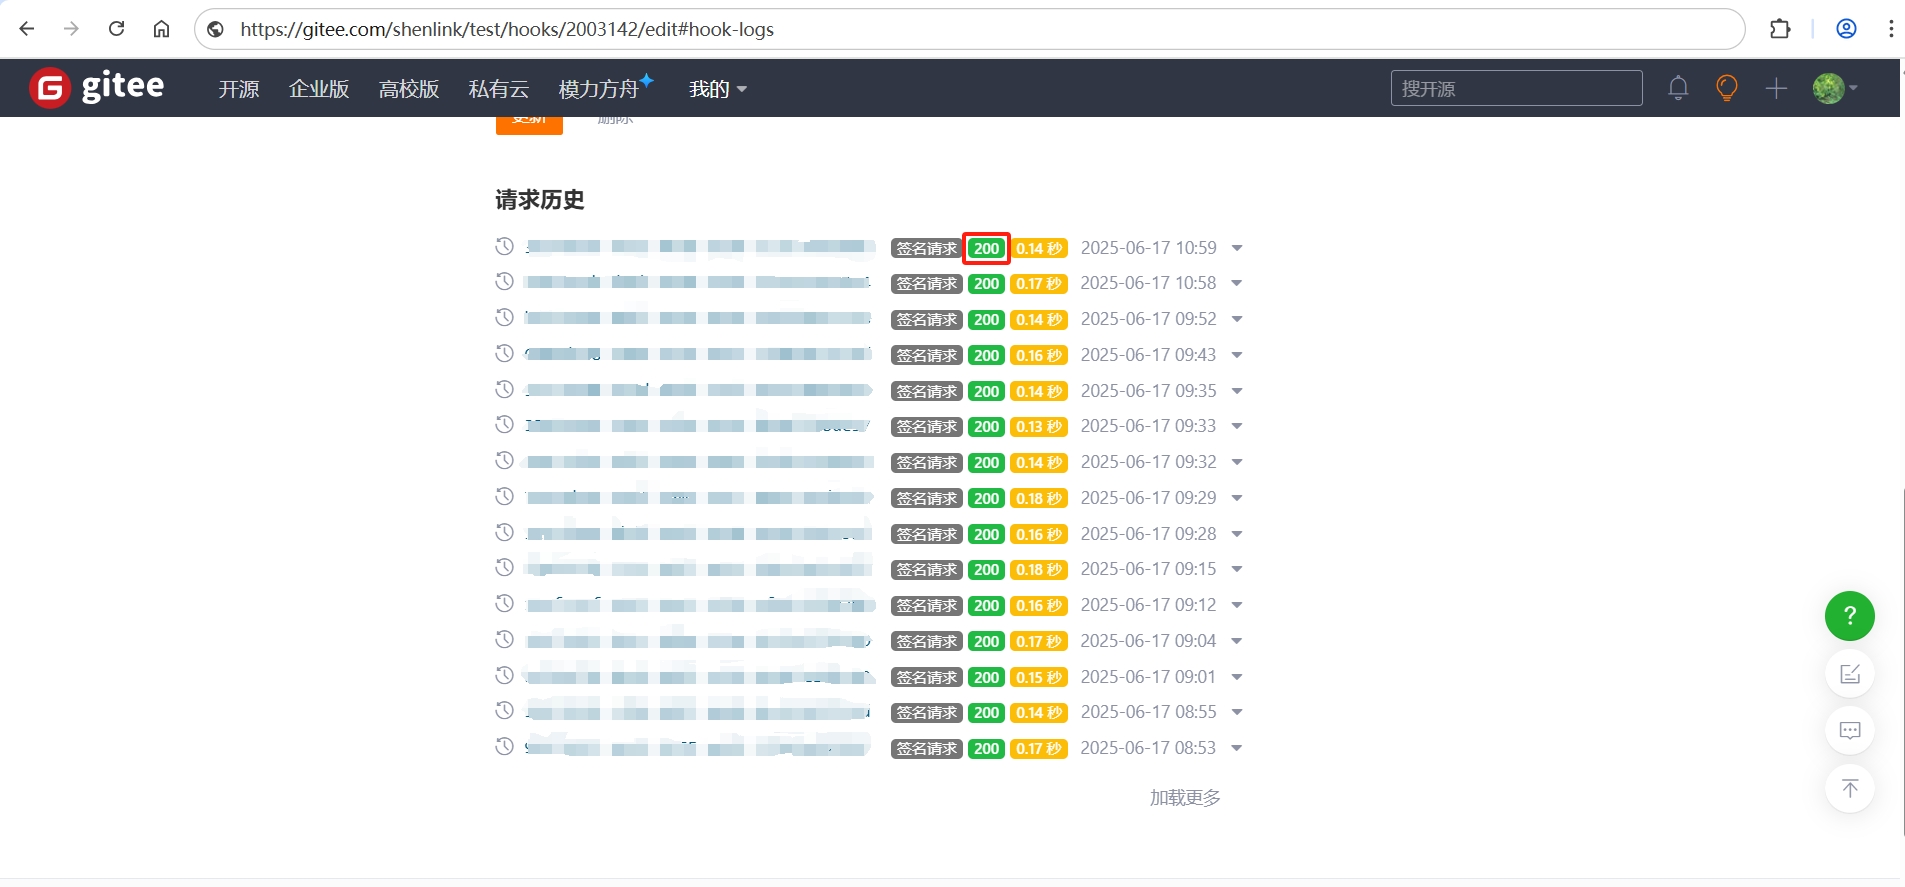1905x887 pixels.
Task: Expand the 2025-06-17 08:55 request details
Action: (x=1237, y=713)
